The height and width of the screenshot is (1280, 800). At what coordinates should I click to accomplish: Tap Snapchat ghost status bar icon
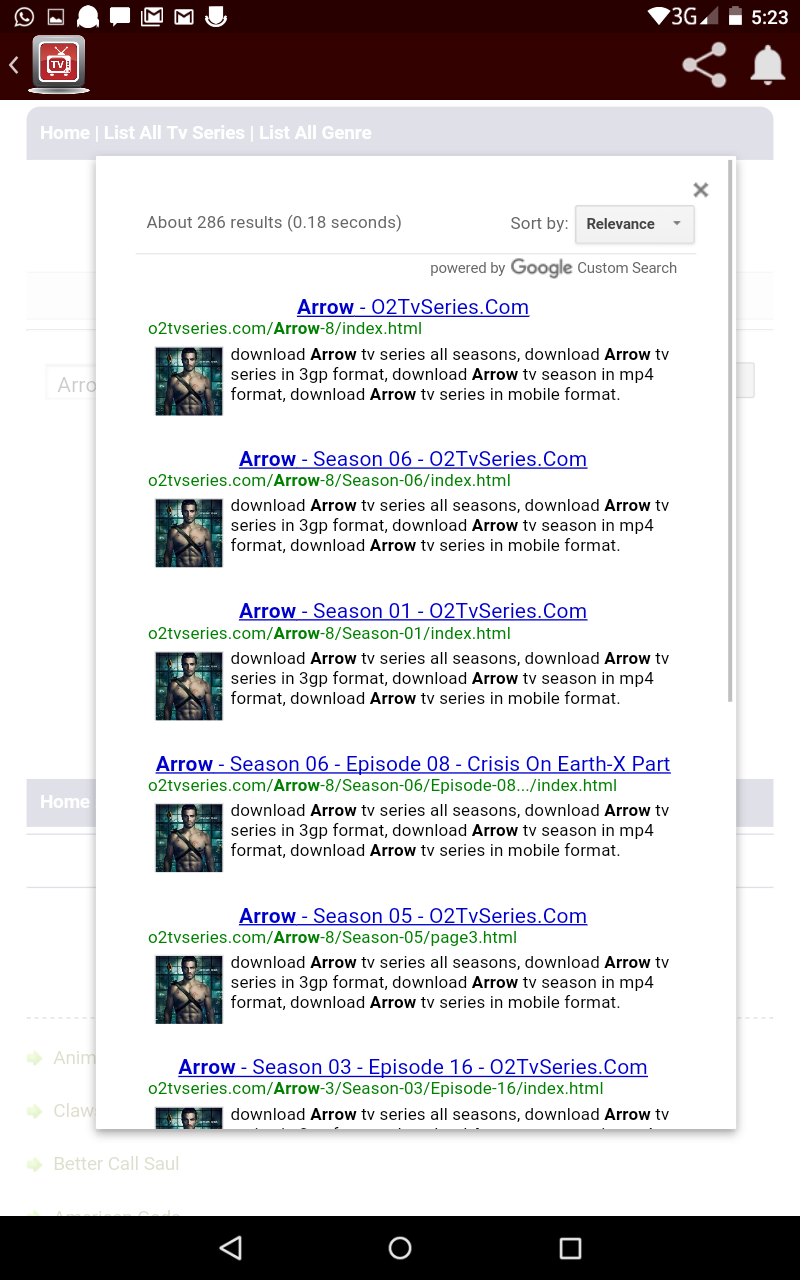(x=88, y=17)
